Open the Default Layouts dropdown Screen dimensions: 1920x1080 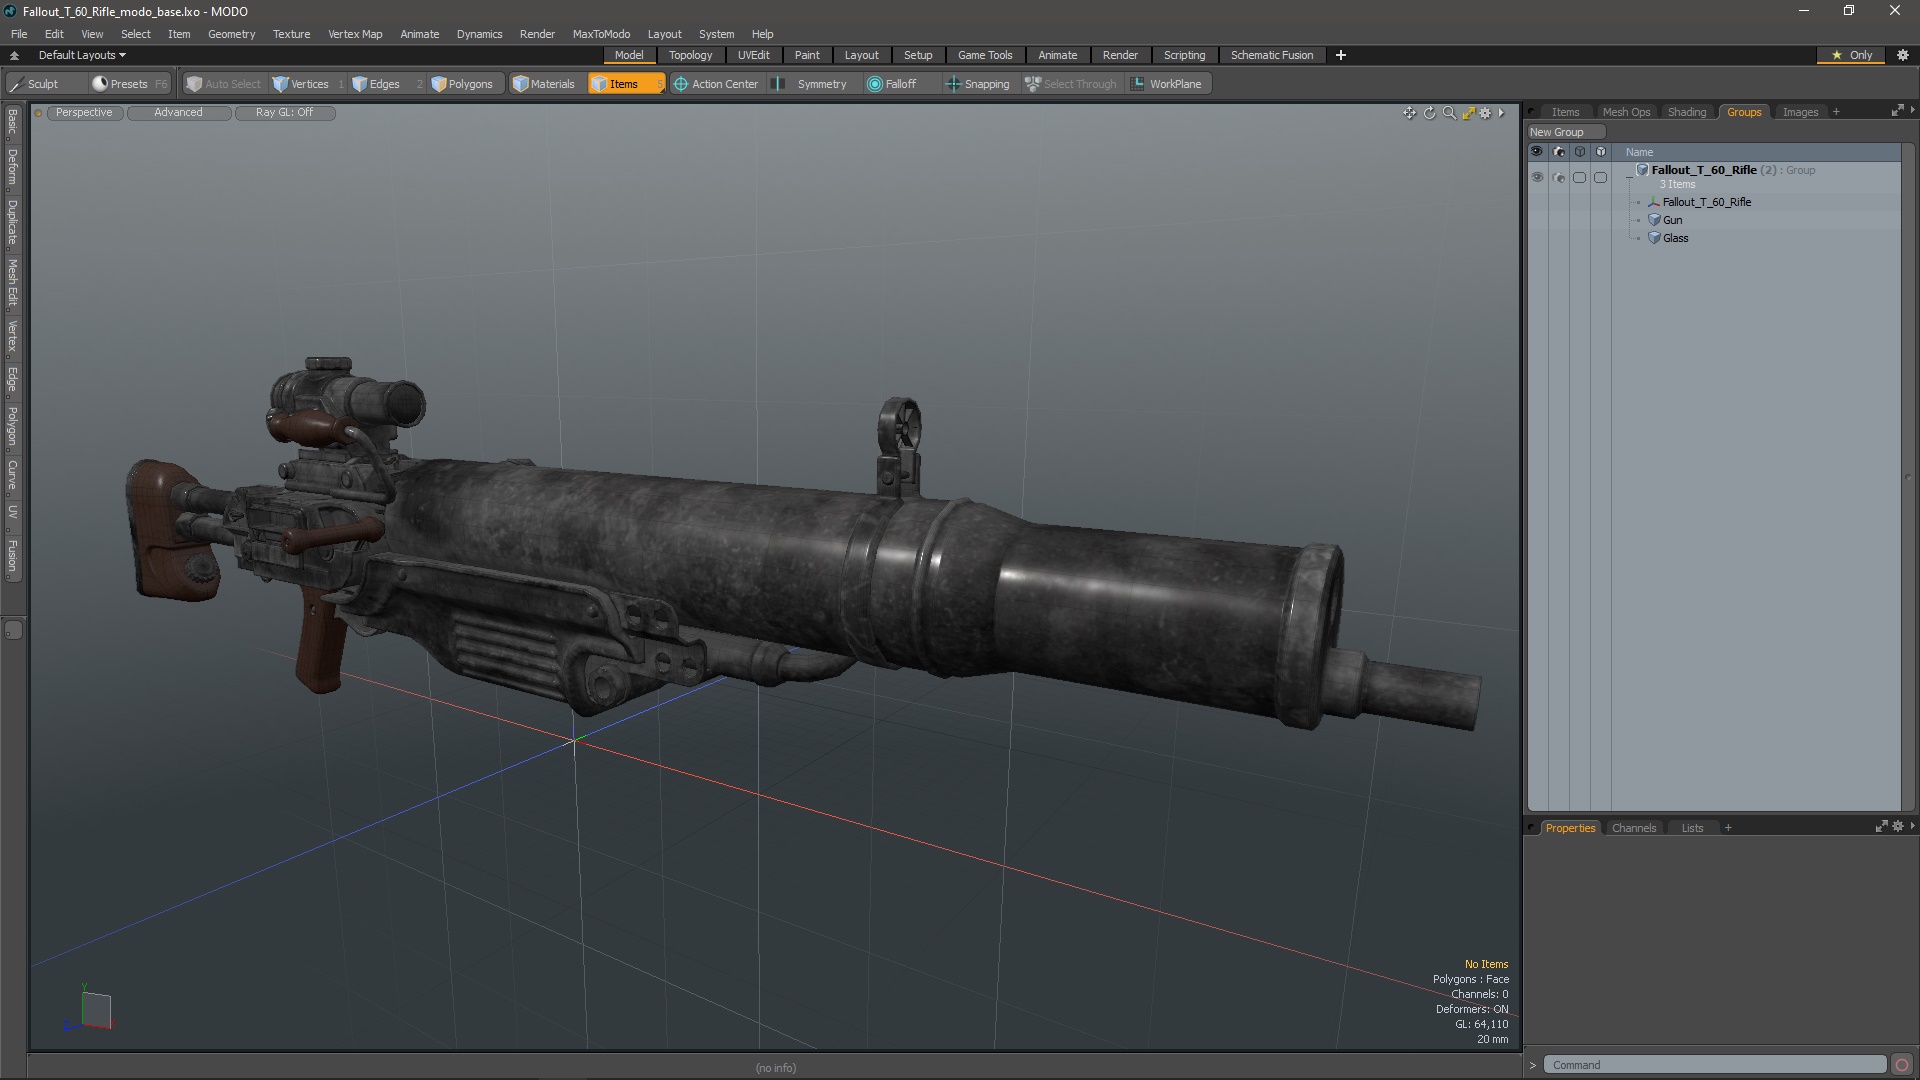pyautogui.click(x=82, y=55)
